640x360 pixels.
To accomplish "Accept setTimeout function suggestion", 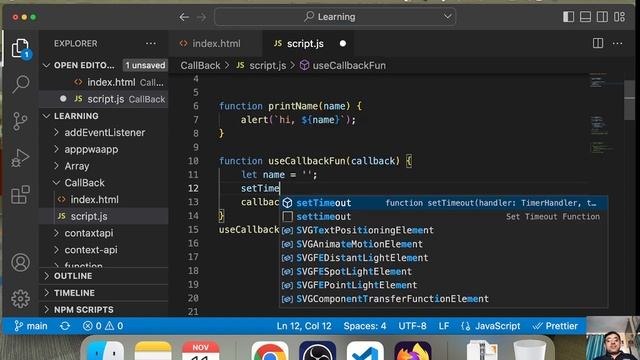I will click(444, 203).
